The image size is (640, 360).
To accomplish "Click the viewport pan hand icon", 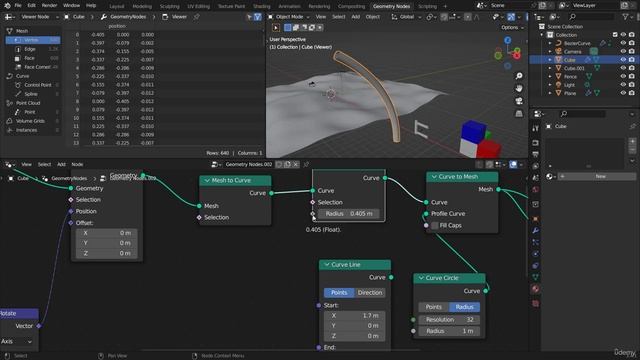I will coord(519,89).
